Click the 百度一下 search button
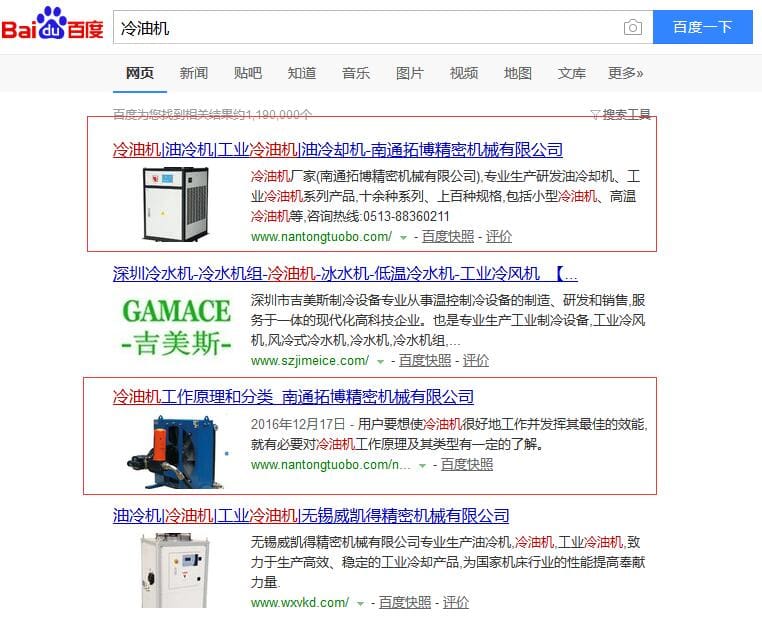This screenshot has width=762, height=618. pos(702,27)
